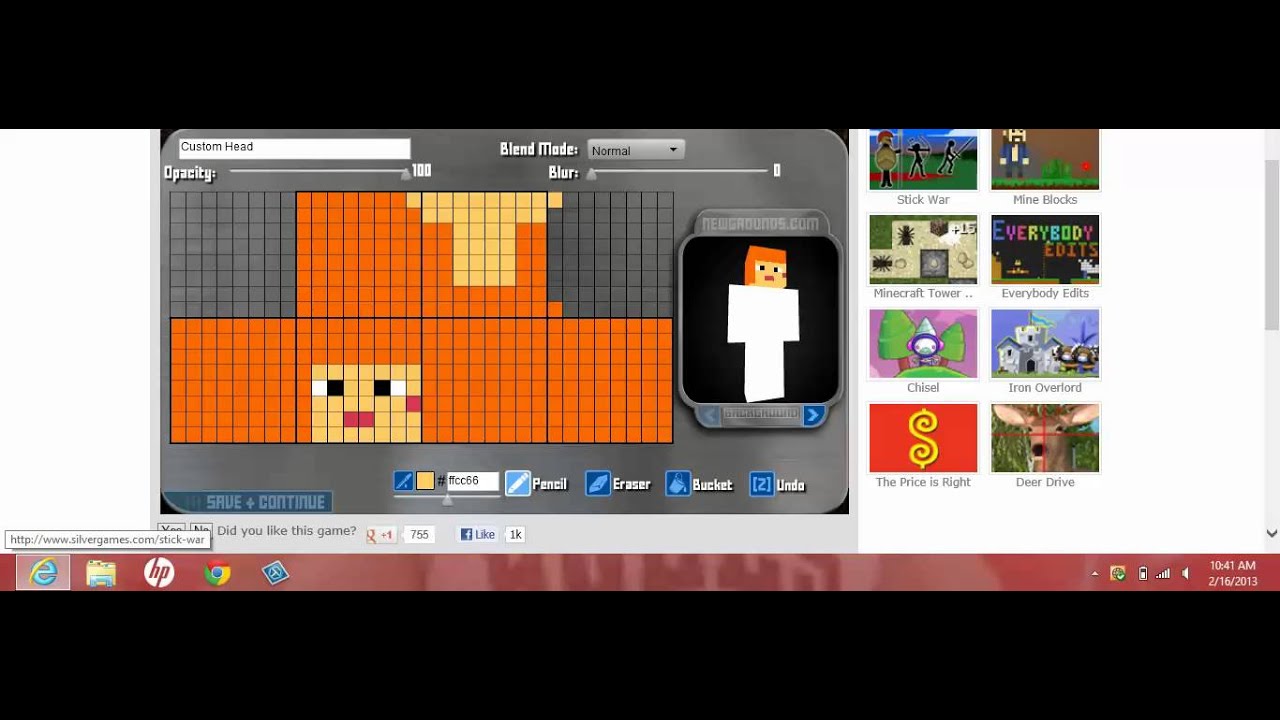Open File Explorer from taskbar

point(101,572)
